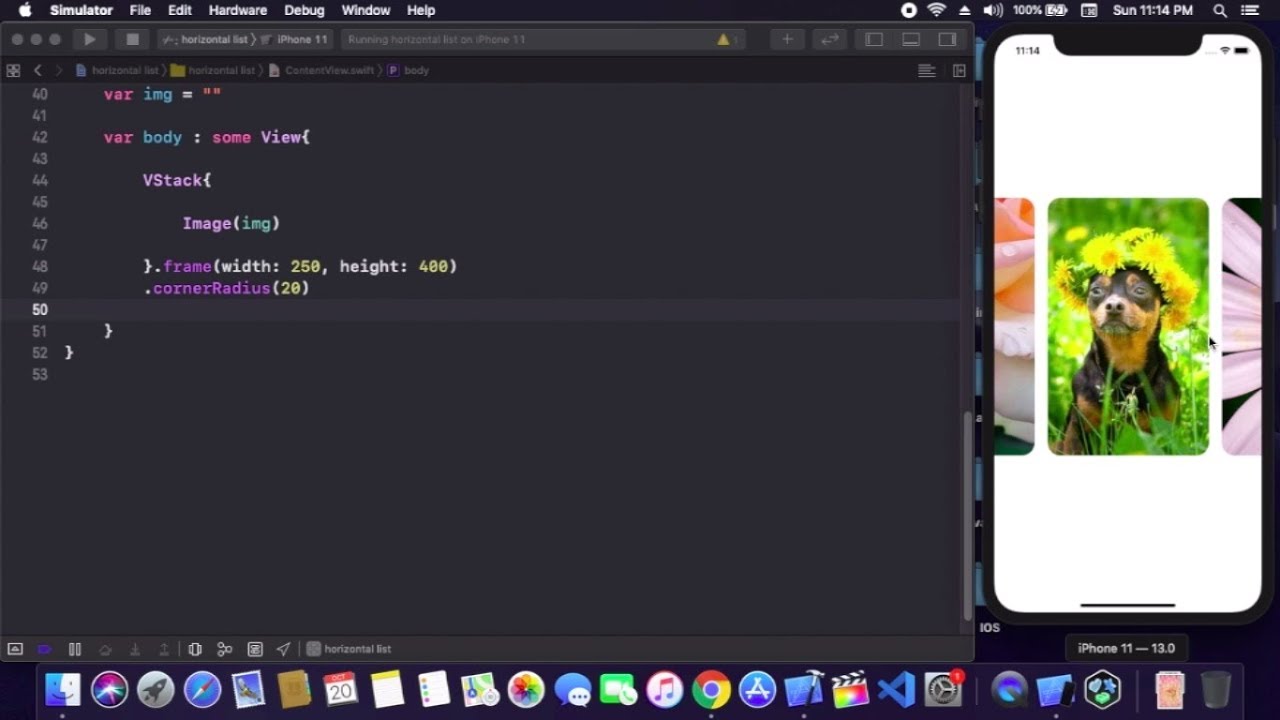The width and height of the screenshot is (1280, 720).
Task: Open Siri from the Dock
Action: (x=109, y=689)
